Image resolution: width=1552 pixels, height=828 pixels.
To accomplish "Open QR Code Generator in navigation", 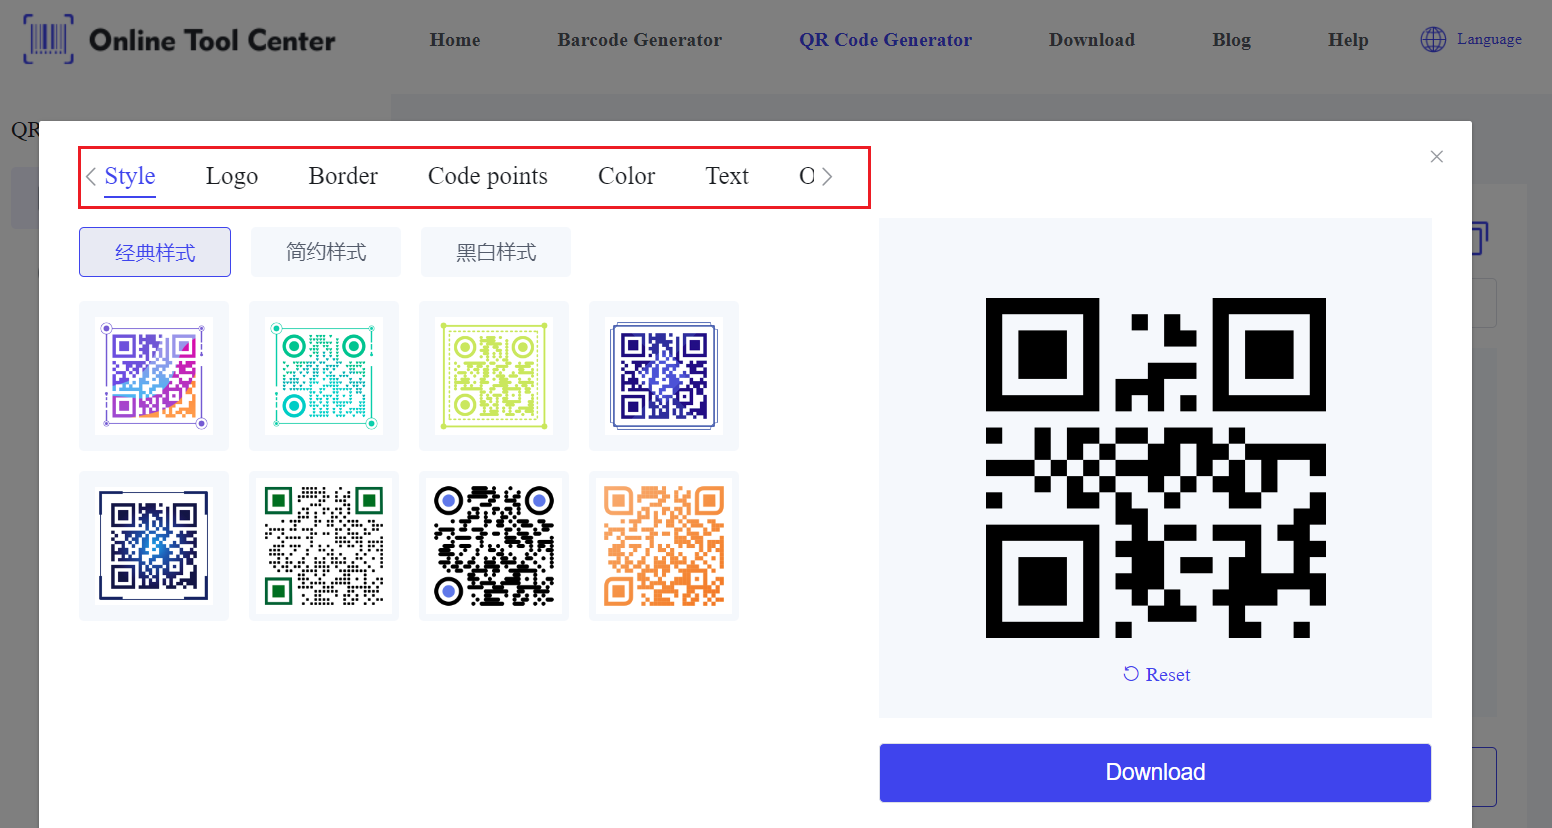I will click(x=885, y=40).
